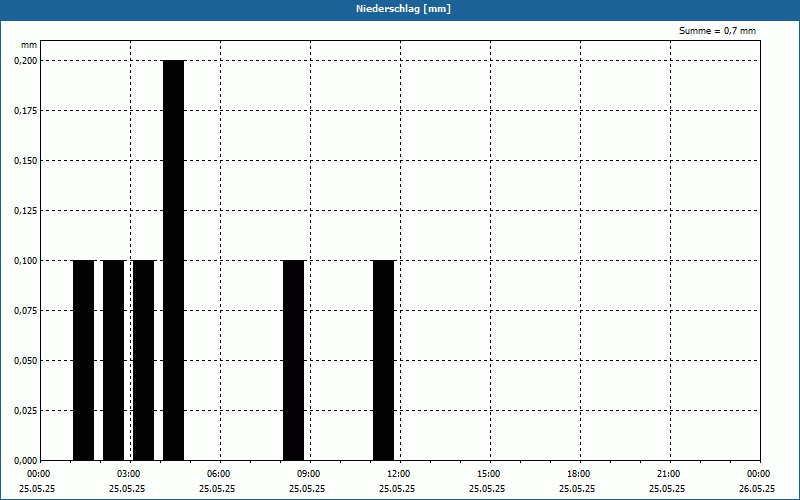
Task: Select the 0,125 y-axis label
Action: (x=26, y=211)
